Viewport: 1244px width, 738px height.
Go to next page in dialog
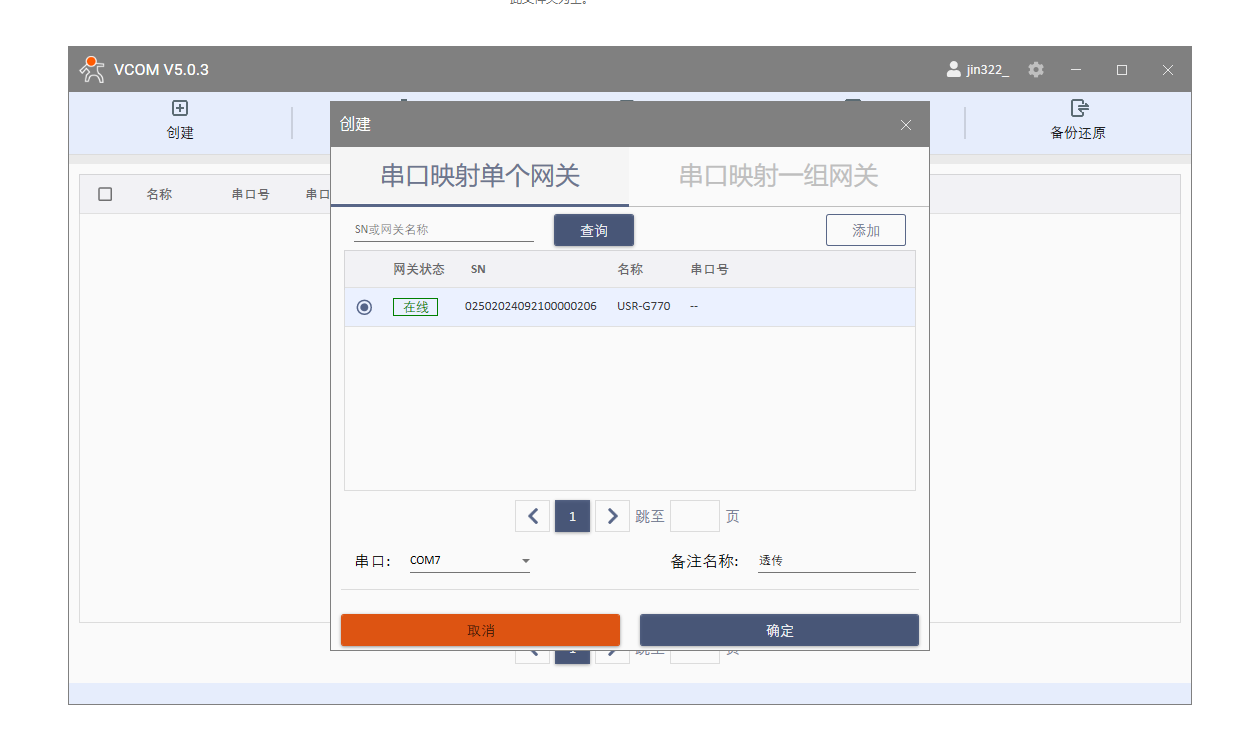612,516
